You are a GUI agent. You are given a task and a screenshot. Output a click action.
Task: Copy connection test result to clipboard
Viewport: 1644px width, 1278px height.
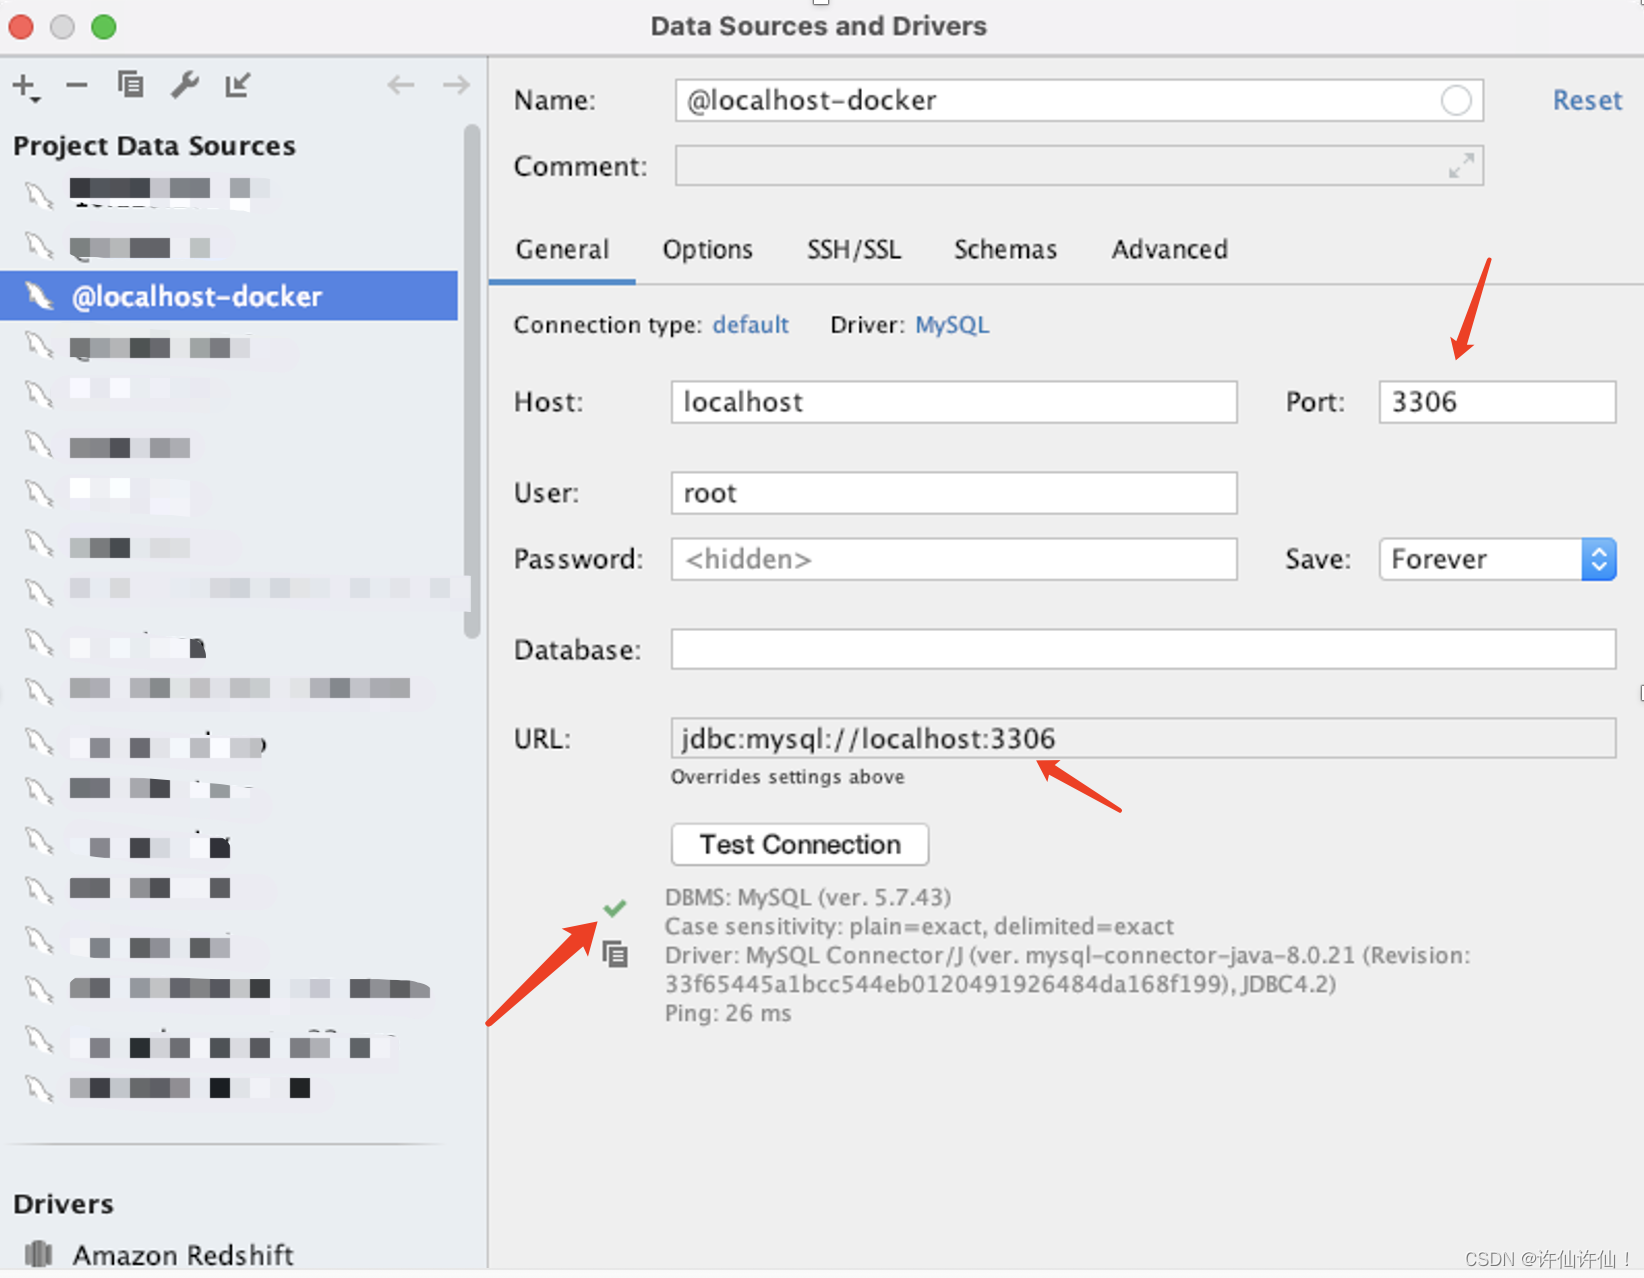pyautogui.click(x=615, y=954)
